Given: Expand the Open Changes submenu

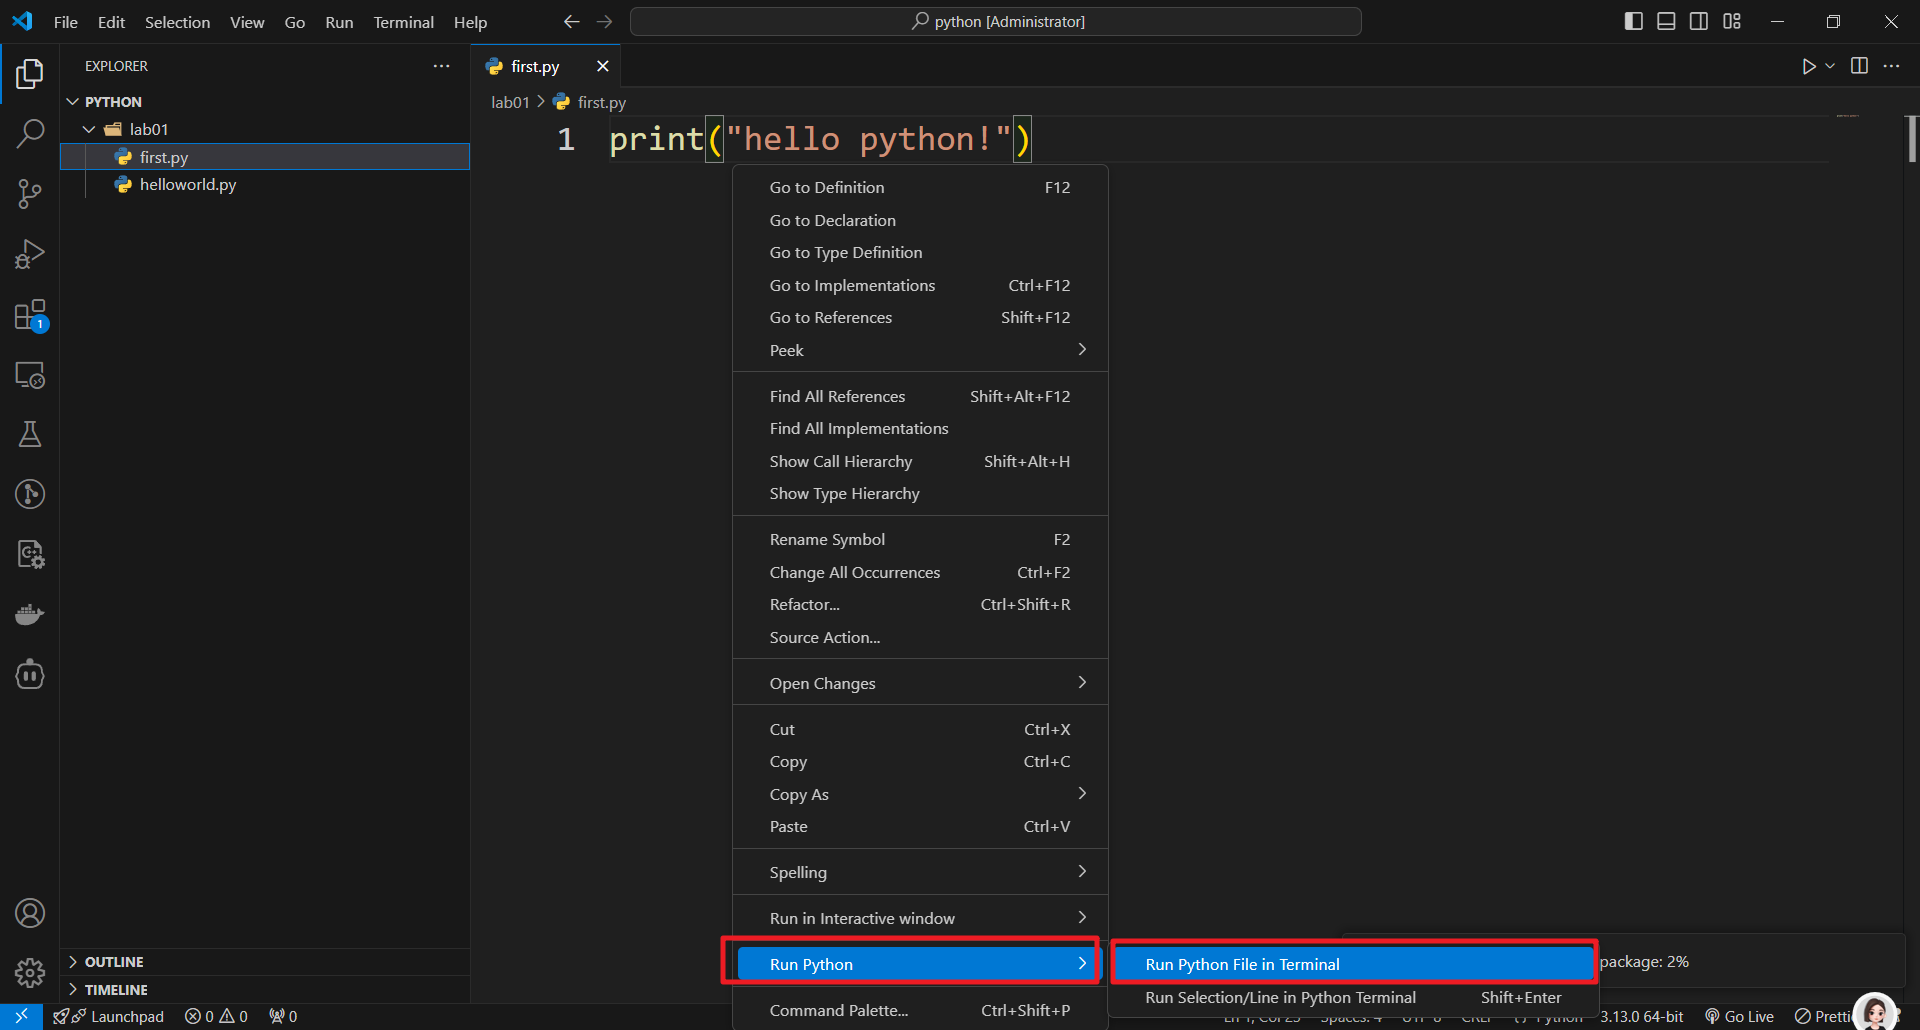Looking at the screenshot, I should pos(920,683).
